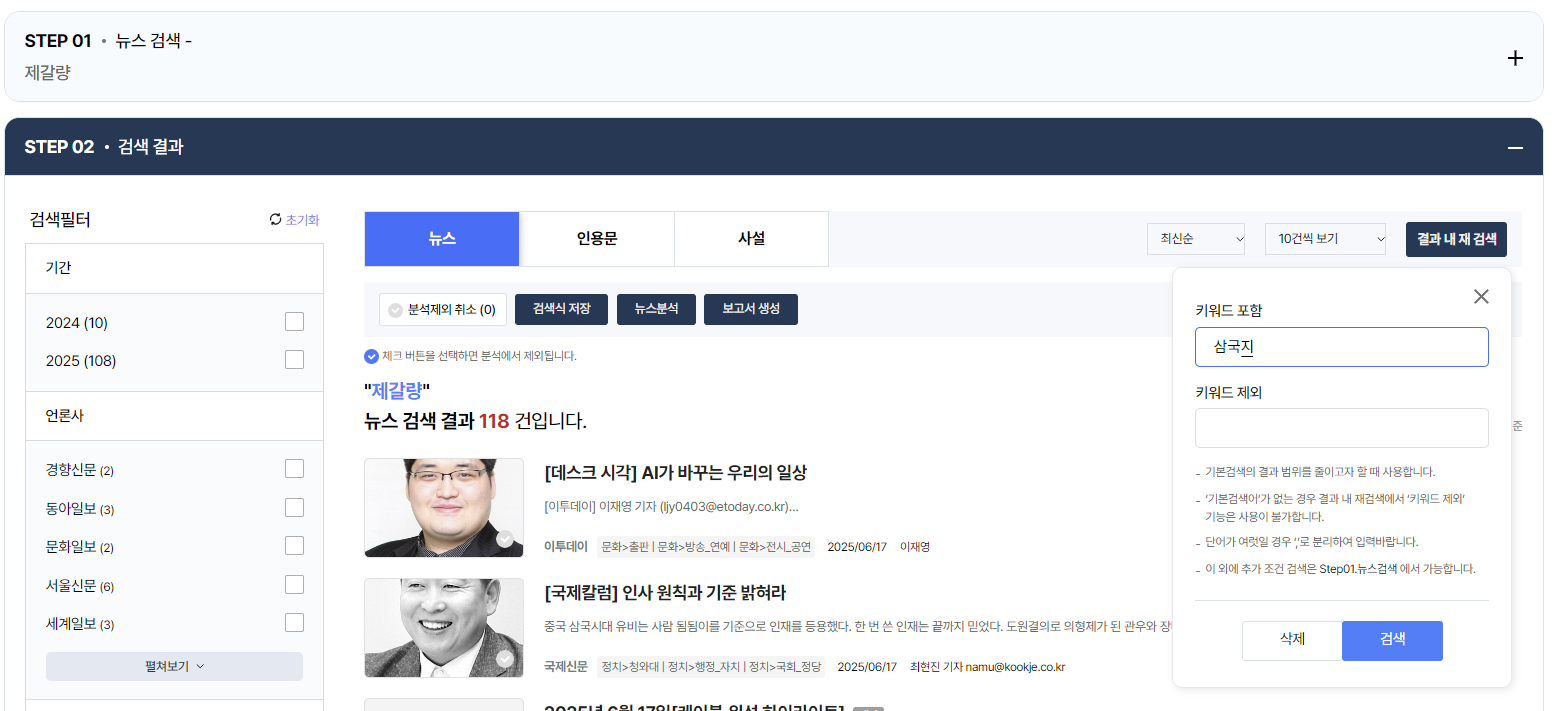Viewport: 1555px width, 711px height.
Task: Expand the press list with 펼쳐보기
Action: [x=173, y=666]
